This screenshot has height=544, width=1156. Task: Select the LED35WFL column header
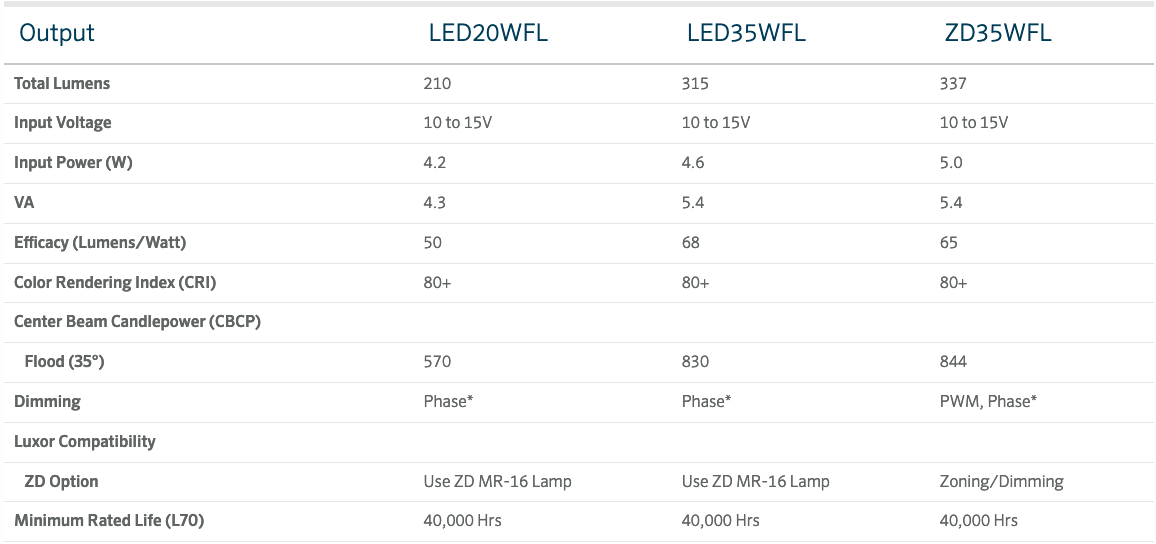[x=746, y=33]
